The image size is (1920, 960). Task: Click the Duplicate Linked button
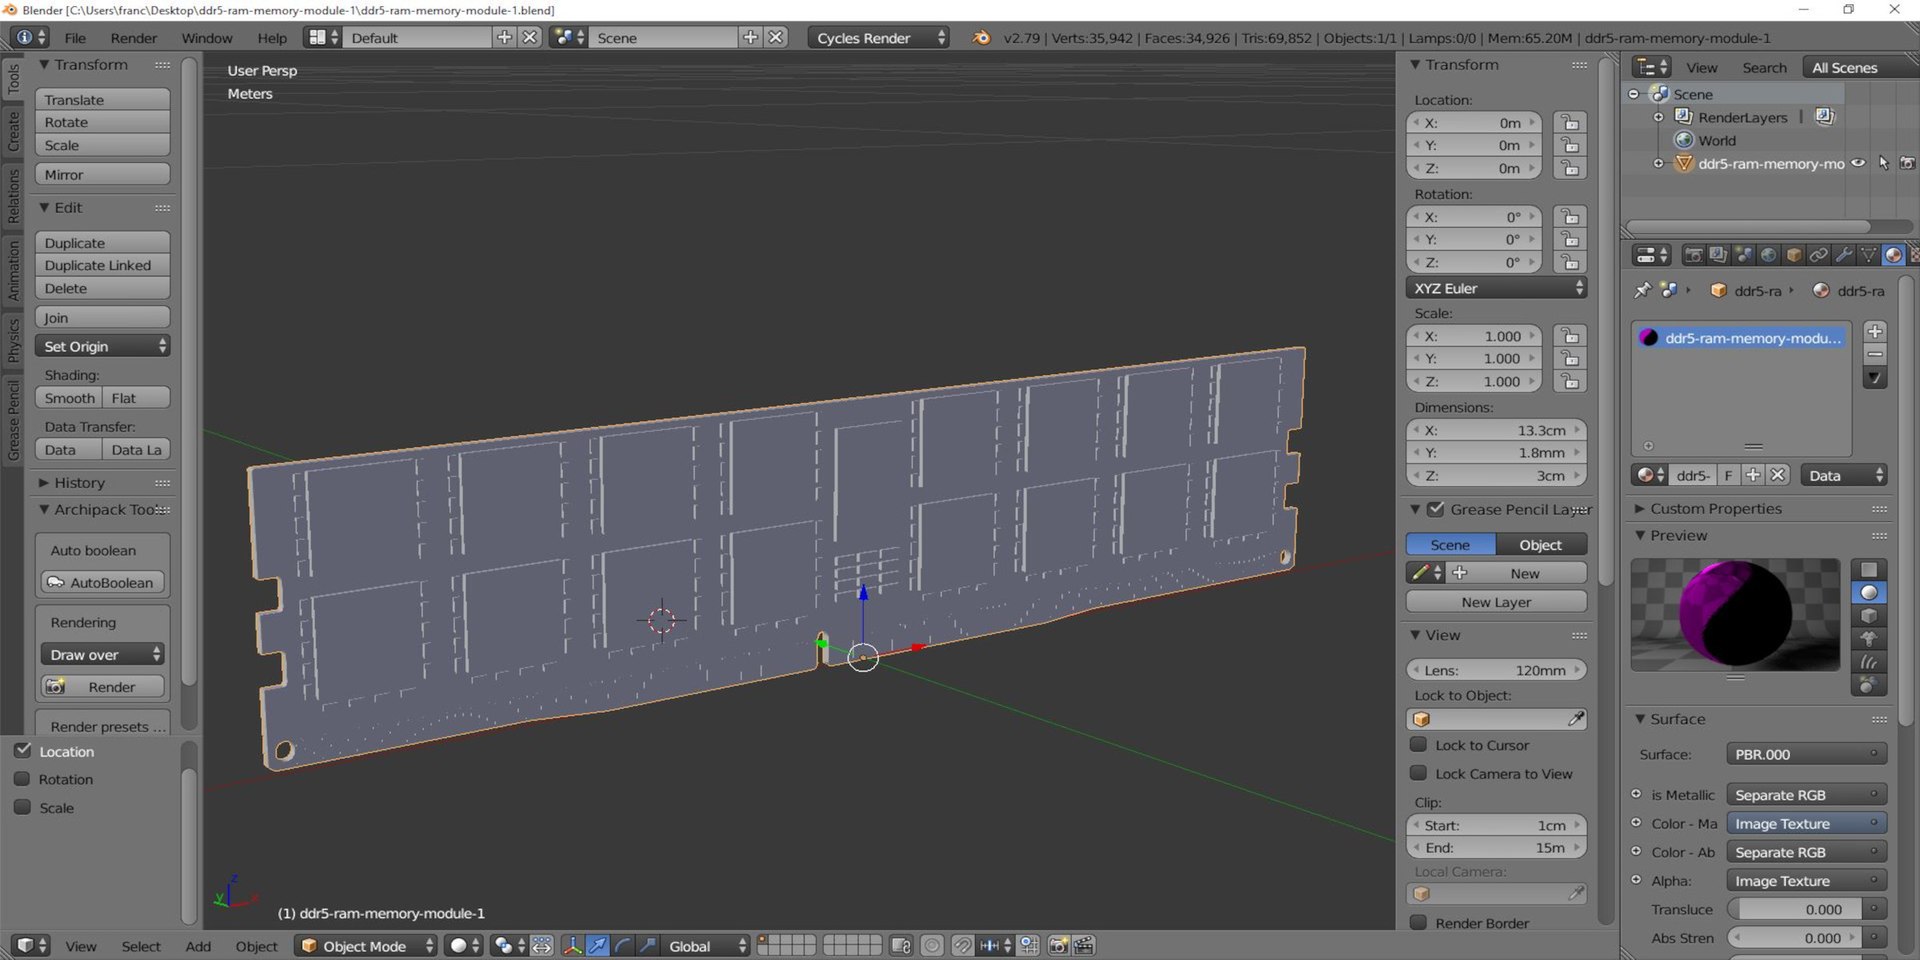[102, 266]
